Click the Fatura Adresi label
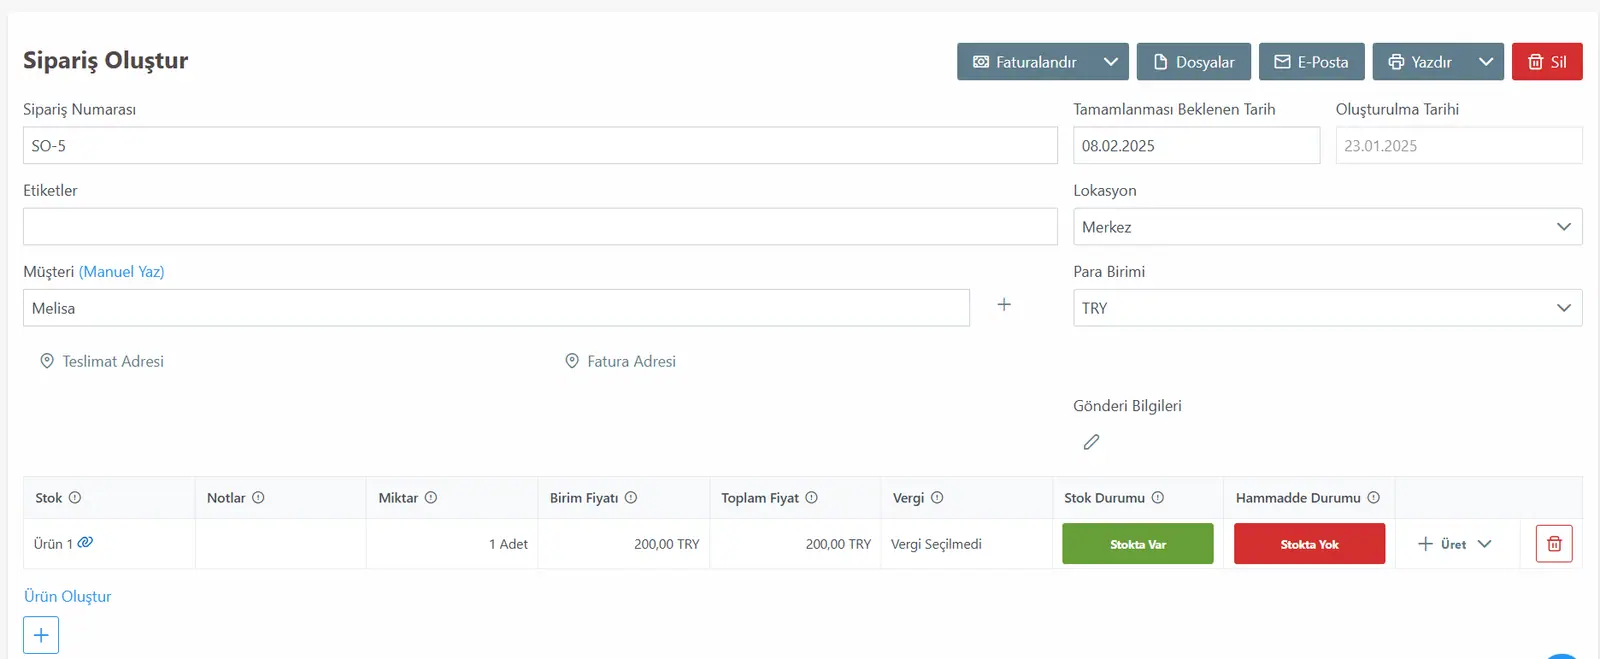This screenshot has height=659, width=1600. point(632,361)
